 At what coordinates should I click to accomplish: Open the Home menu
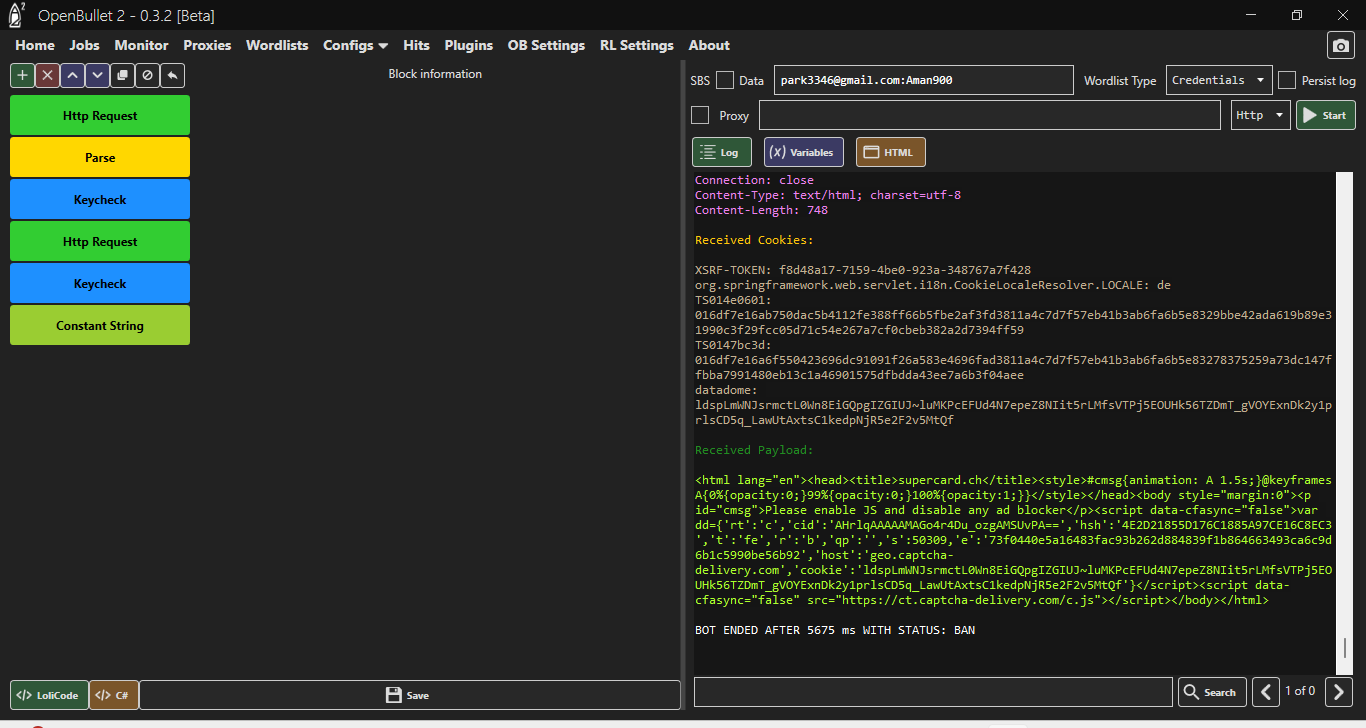click(35, 45)
